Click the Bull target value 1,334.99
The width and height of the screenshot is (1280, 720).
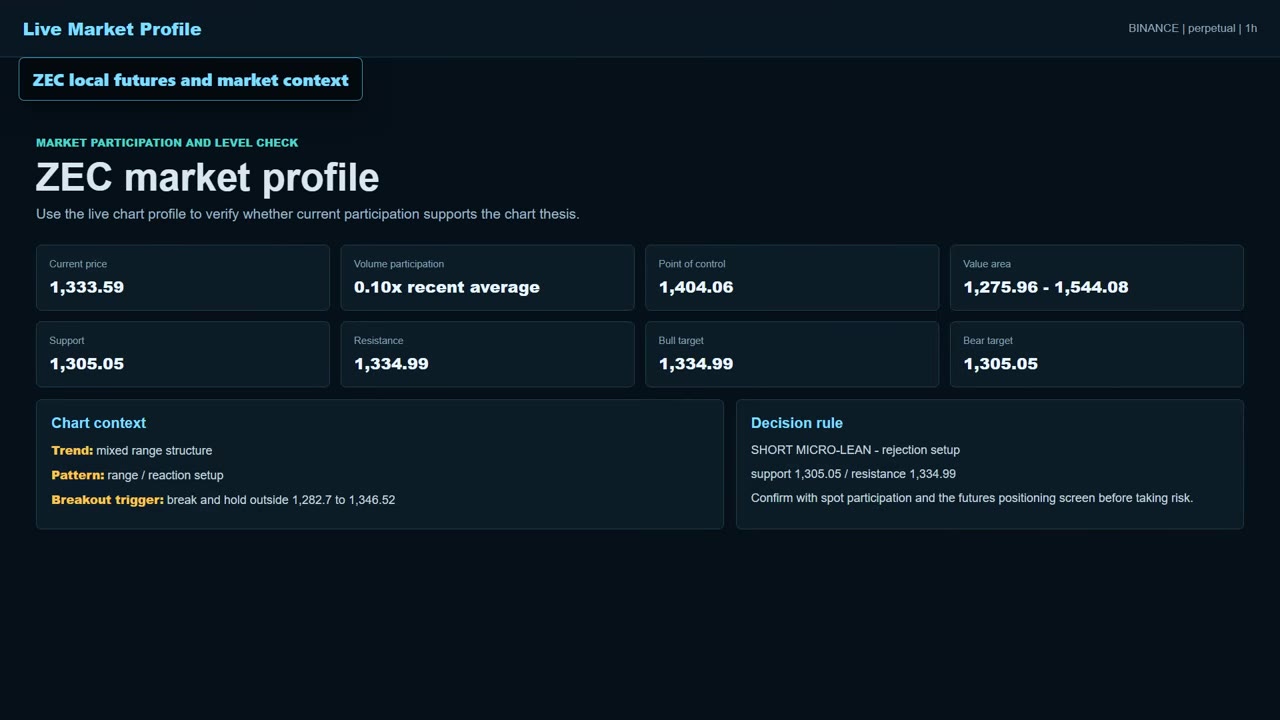pos(696,364)
